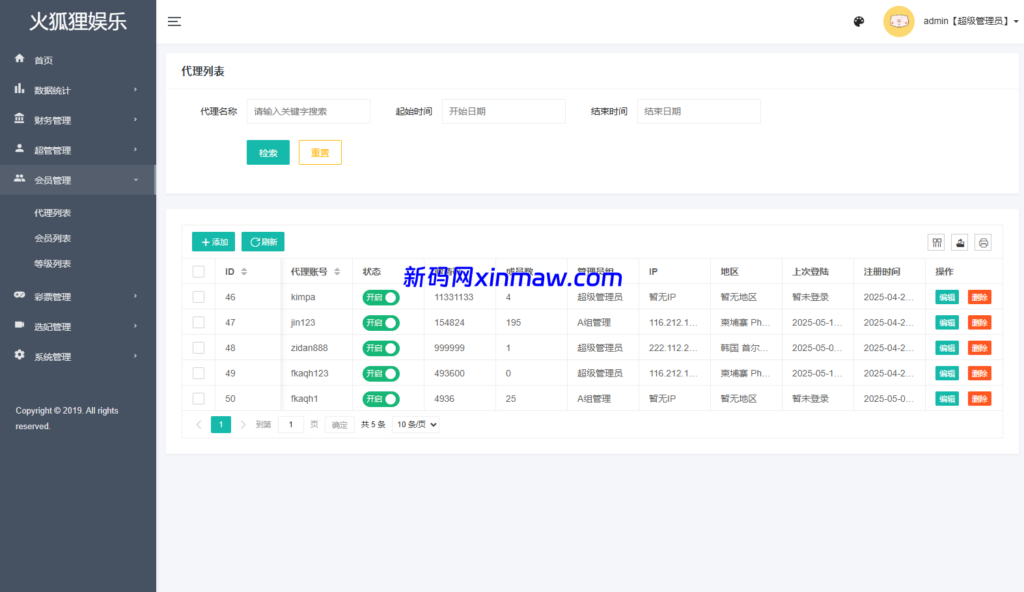Toggle the 开启 status switch for zidan888

click(x=381, y=348)
